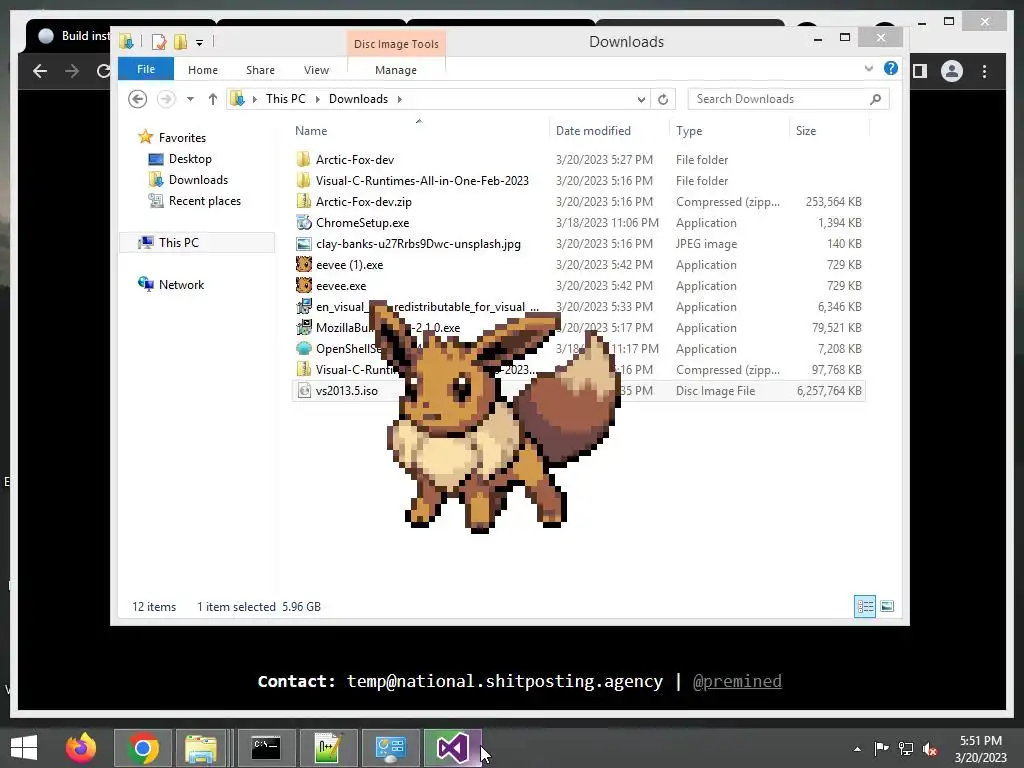Open the Share ribbon tab
This screenshot has height=768, width=1024.
(x=260, y=70)
